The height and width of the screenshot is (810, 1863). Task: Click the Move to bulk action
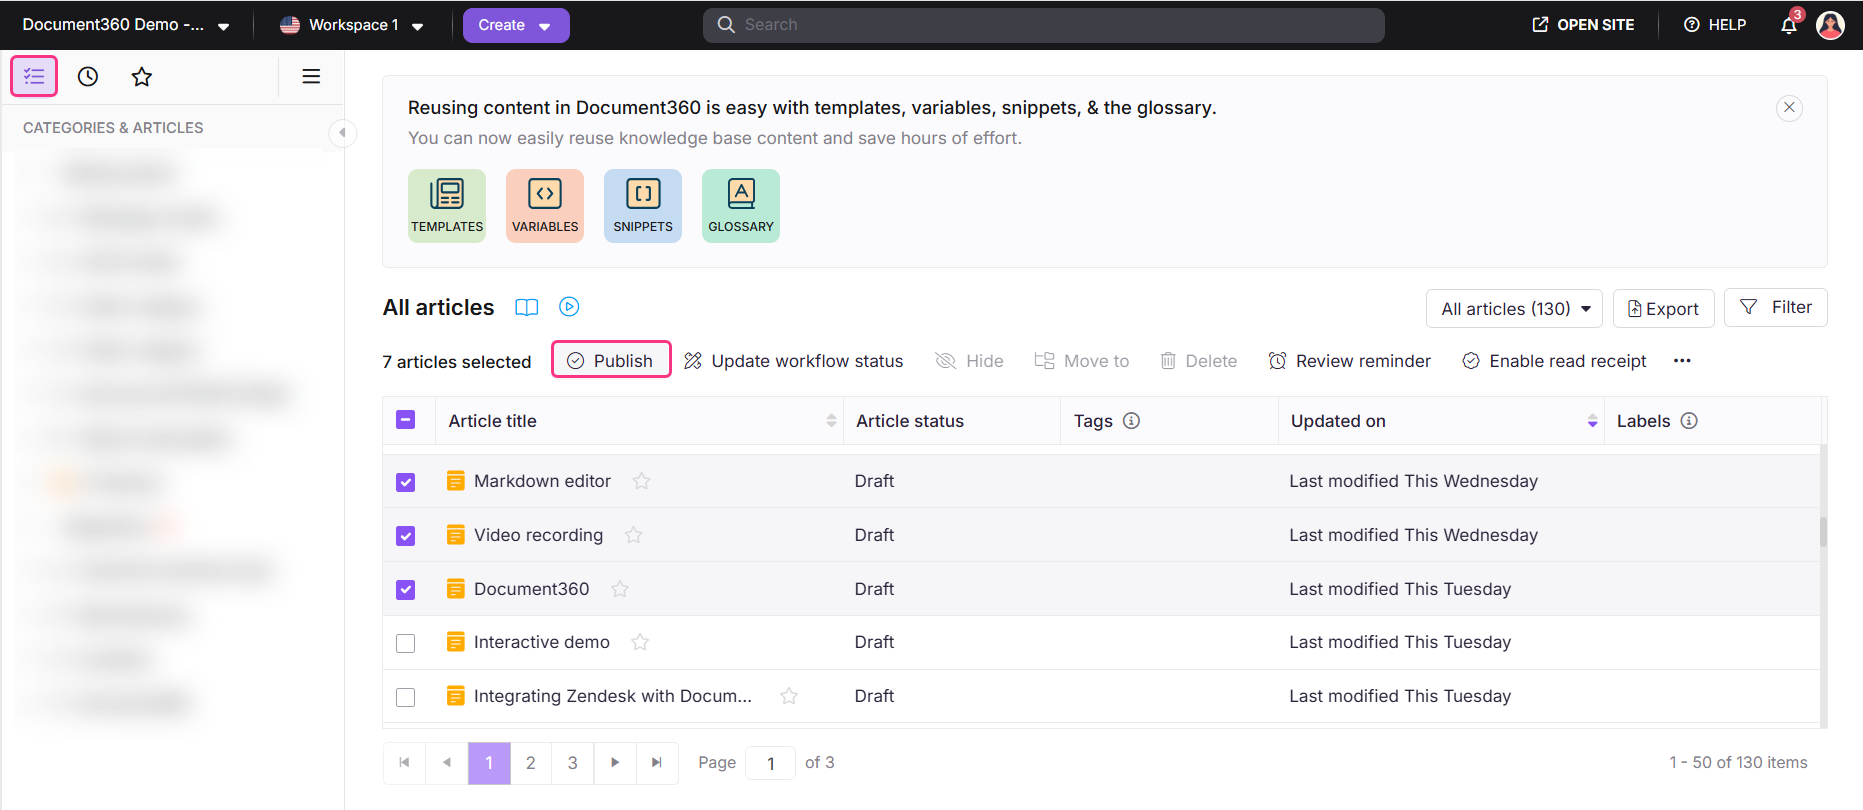point(1081,361)
